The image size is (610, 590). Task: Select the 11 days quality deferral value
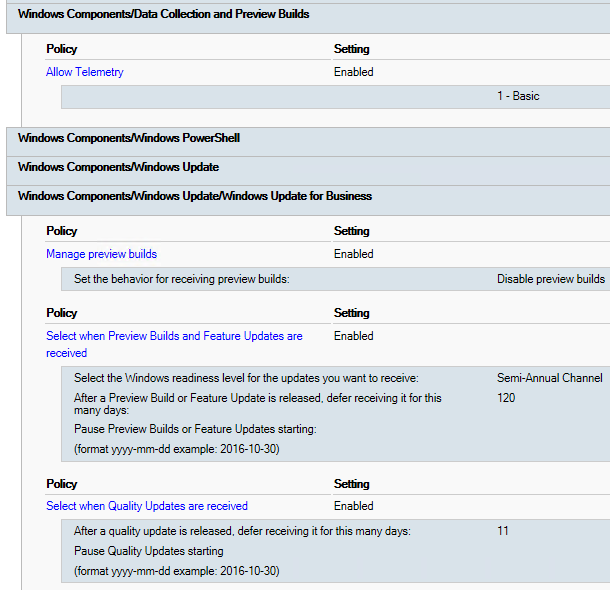[503, 531]
